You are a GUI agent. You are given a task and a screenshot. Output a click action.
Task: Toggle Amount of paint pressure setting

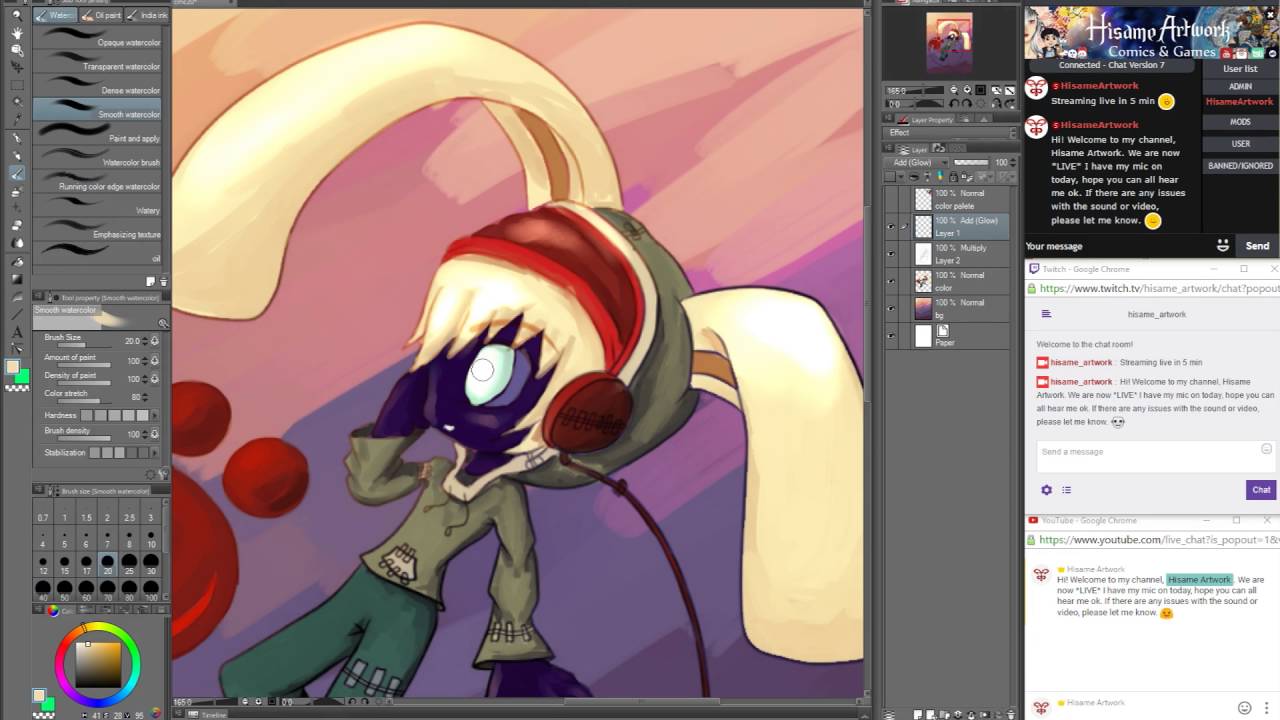pyautogui.click(x=154, y=359)
